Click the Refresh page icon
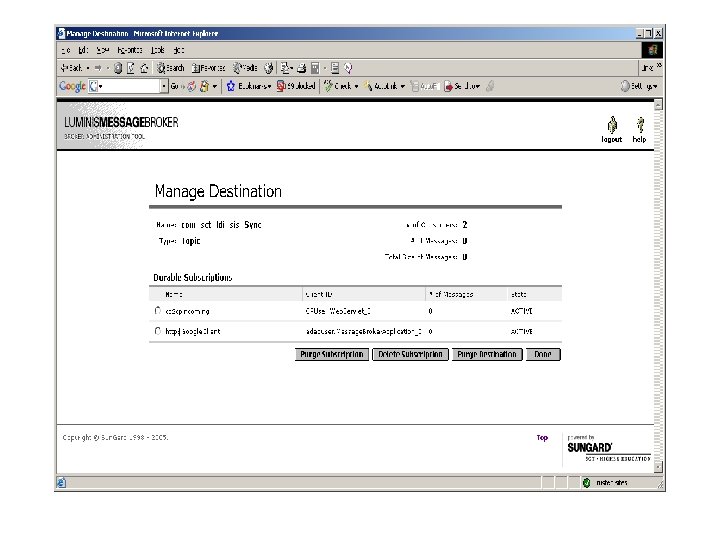Screen dimensions: 720x540 [131, 68]
